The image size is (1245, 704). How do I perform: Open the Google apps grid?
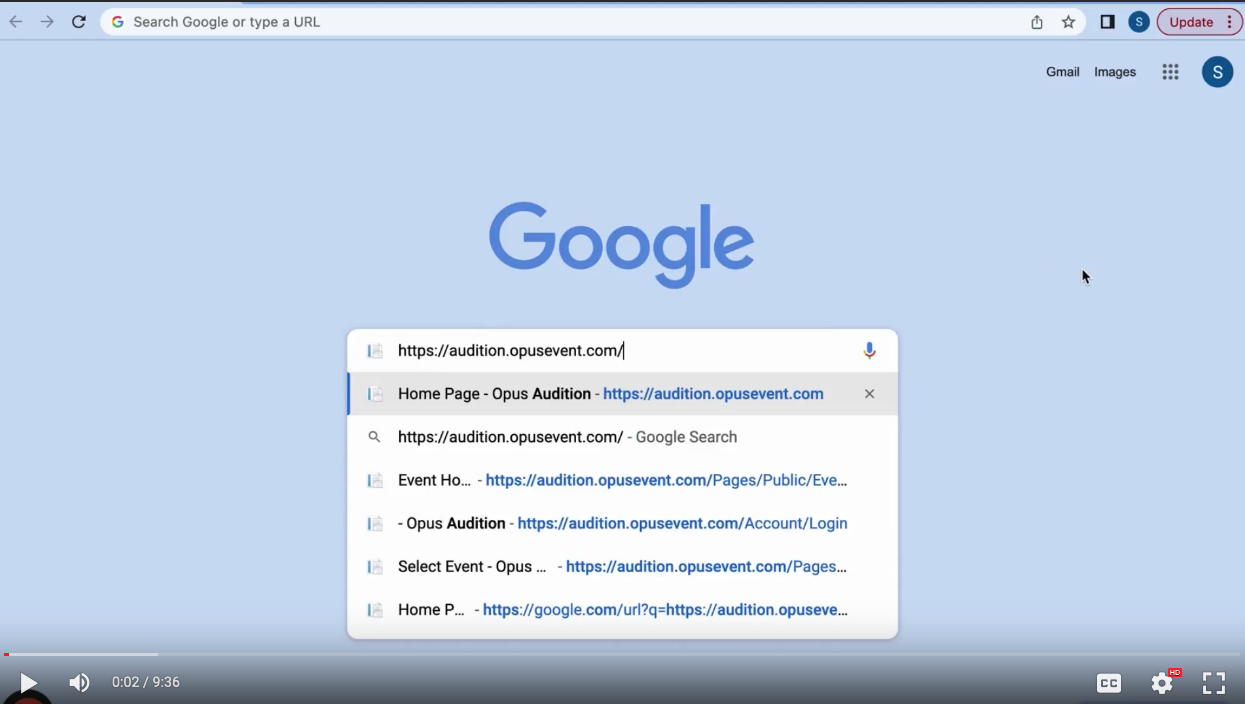(1170, 72)
